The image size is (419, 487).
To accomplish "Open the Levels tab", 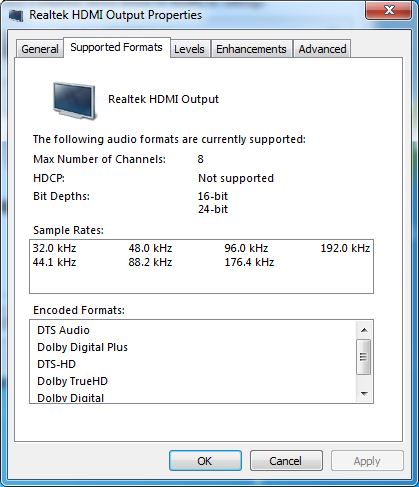I will tap(189, 49).
